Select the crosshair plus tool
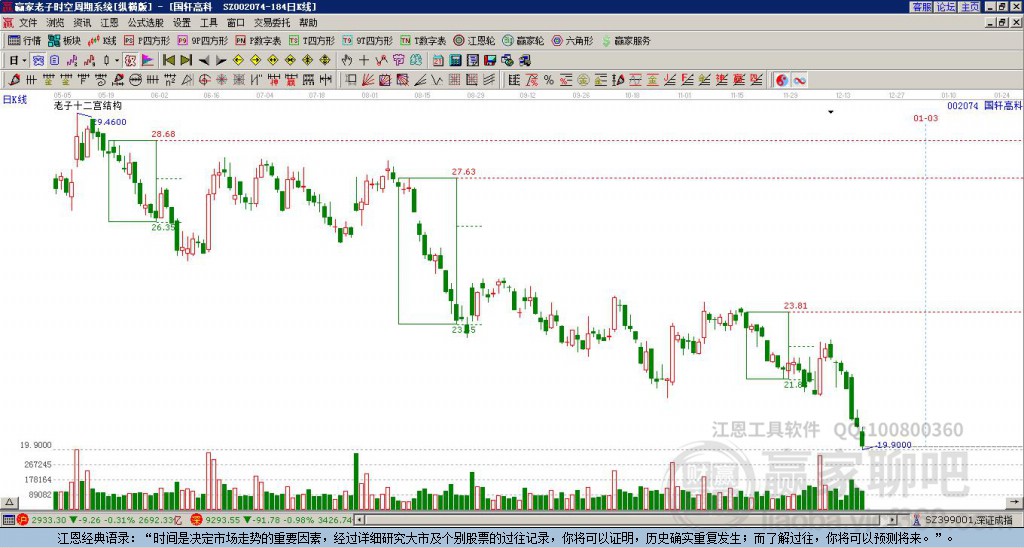Screen dimensions: 1024x548 pos(364,60)
